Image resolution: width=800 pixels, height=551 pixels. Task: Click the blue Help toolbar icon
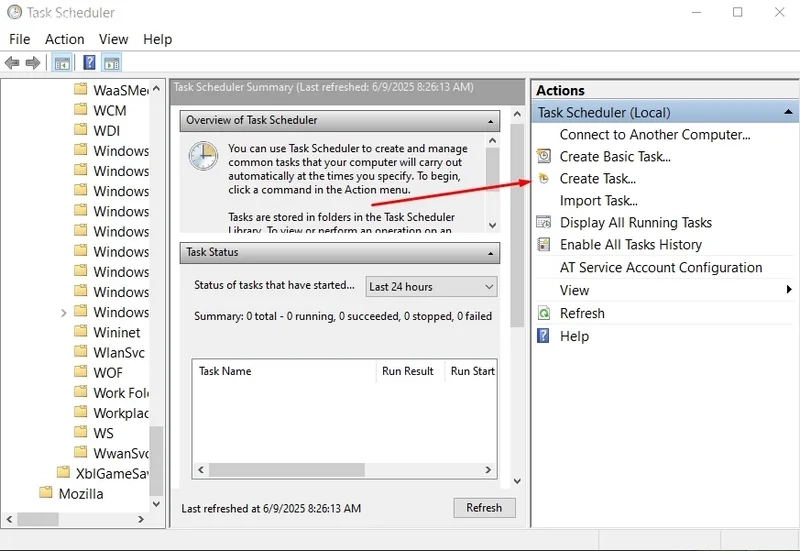[89, 63]
